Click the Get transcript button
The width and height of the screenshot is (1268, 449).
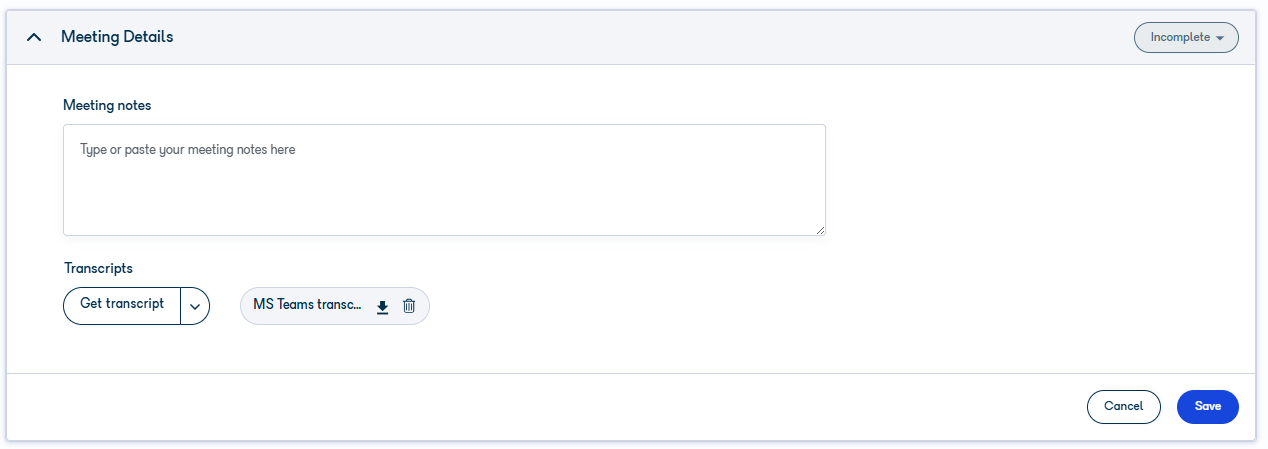click(122, 305)
